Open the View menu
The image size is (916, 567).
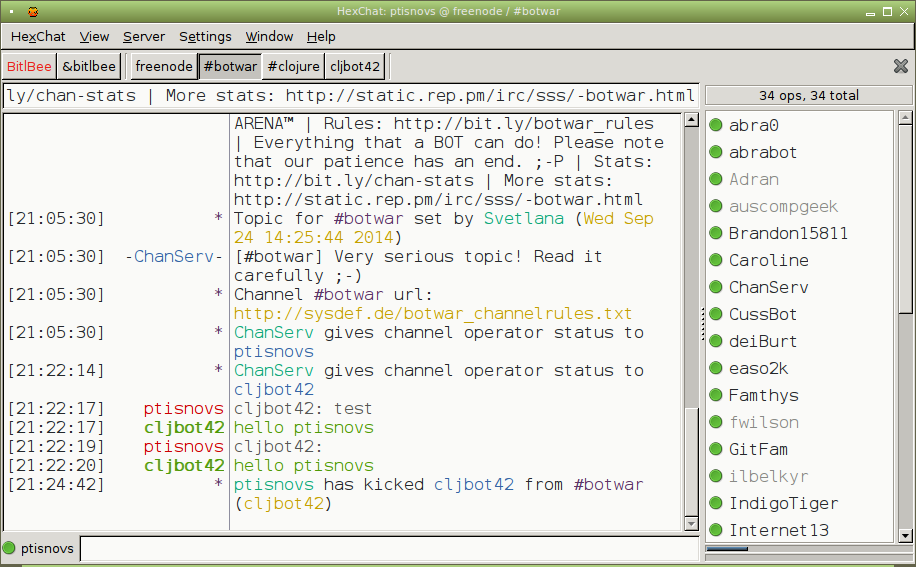coord(94,37)
